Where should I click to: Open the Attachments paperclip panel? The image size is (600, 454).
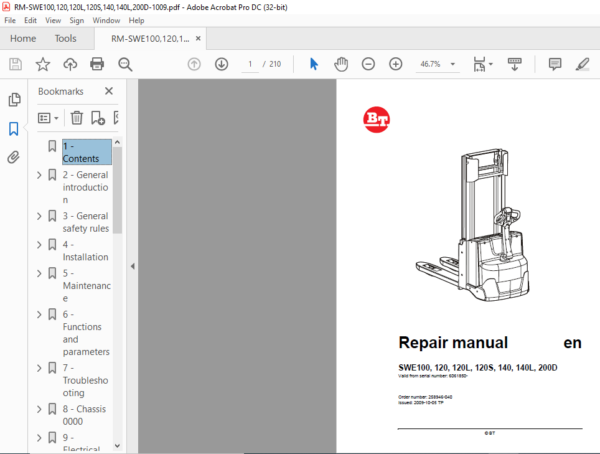point(13,157)
